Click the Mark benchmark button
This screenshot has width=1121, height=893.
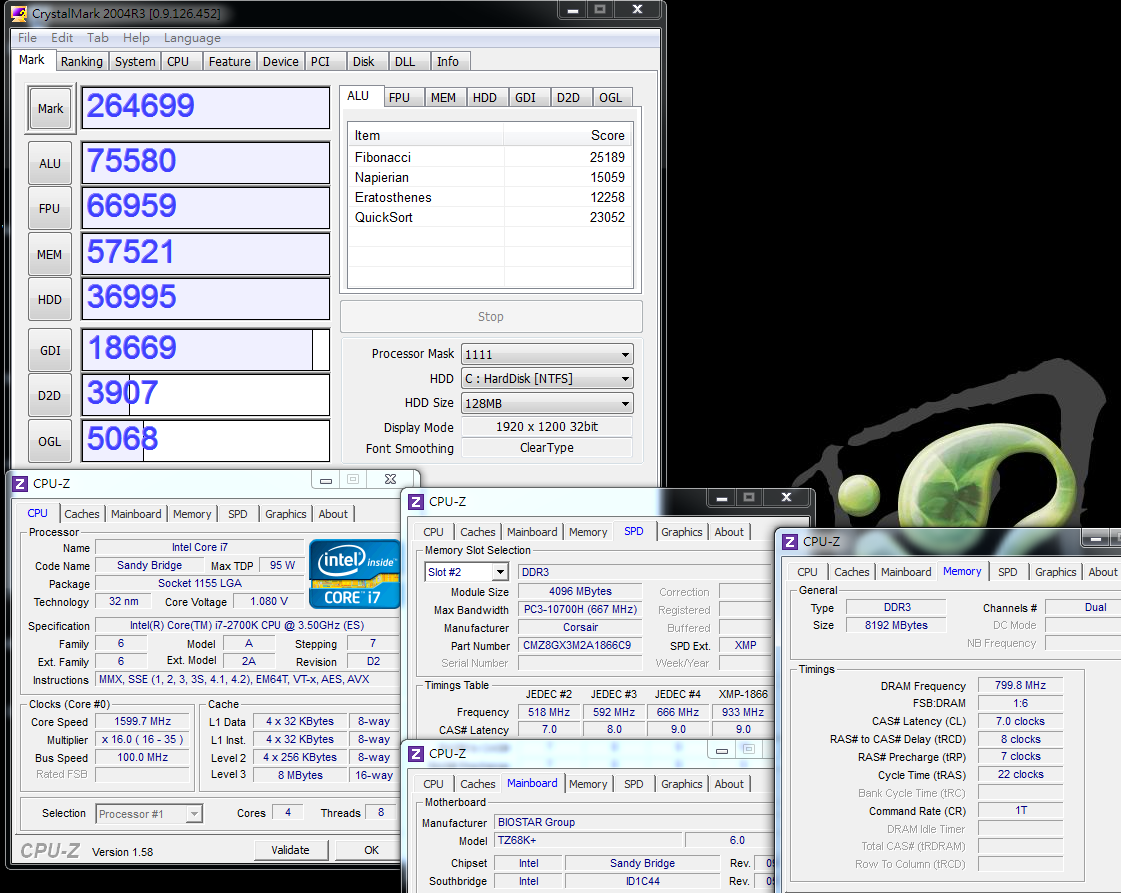coord(50,109)
